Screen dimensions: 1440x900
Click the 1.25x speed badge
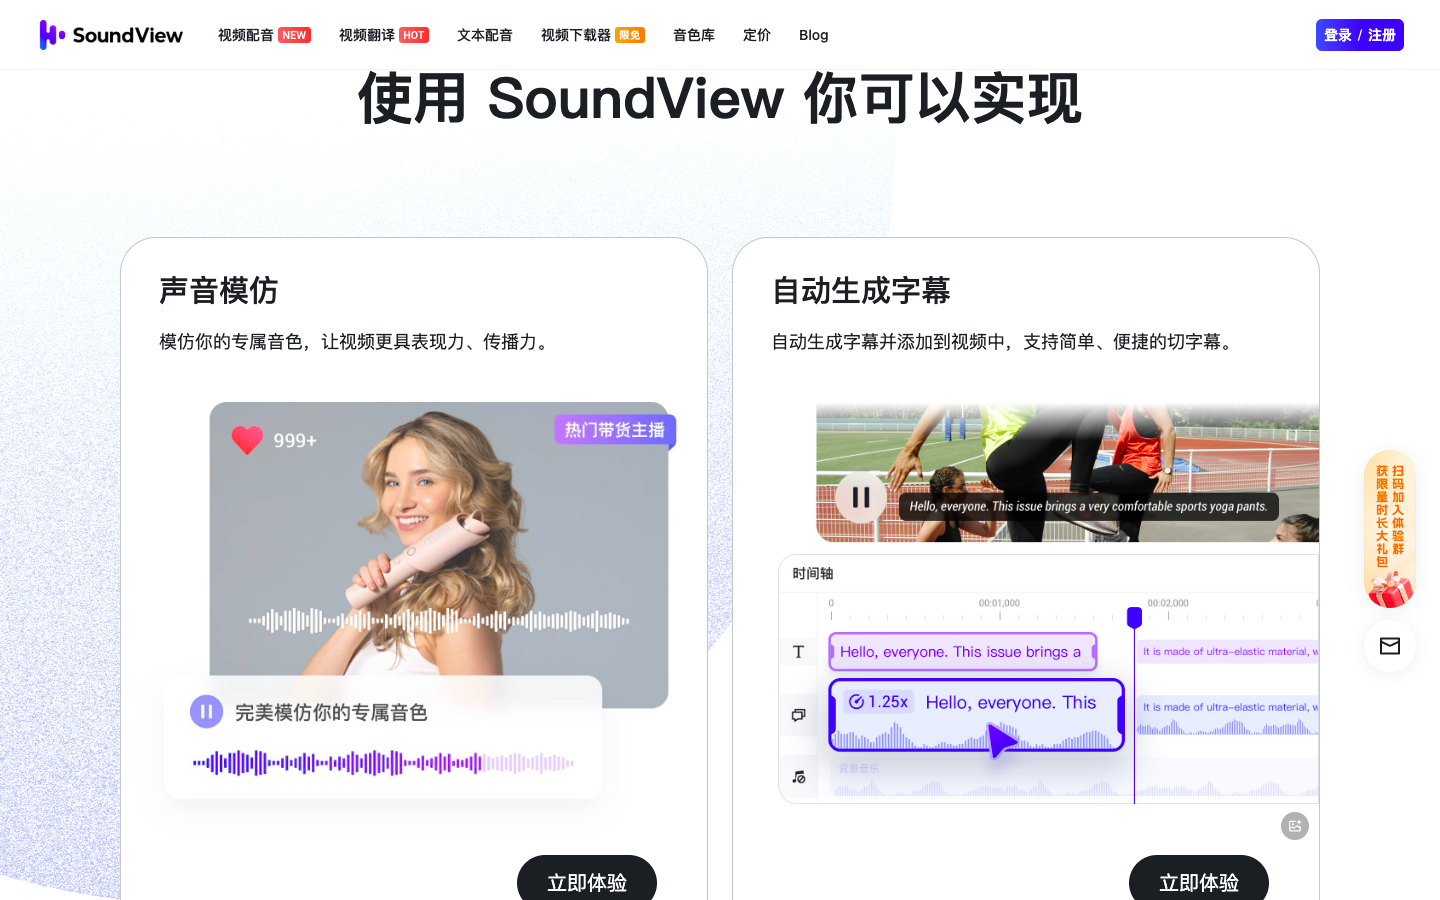pos(879,702)
